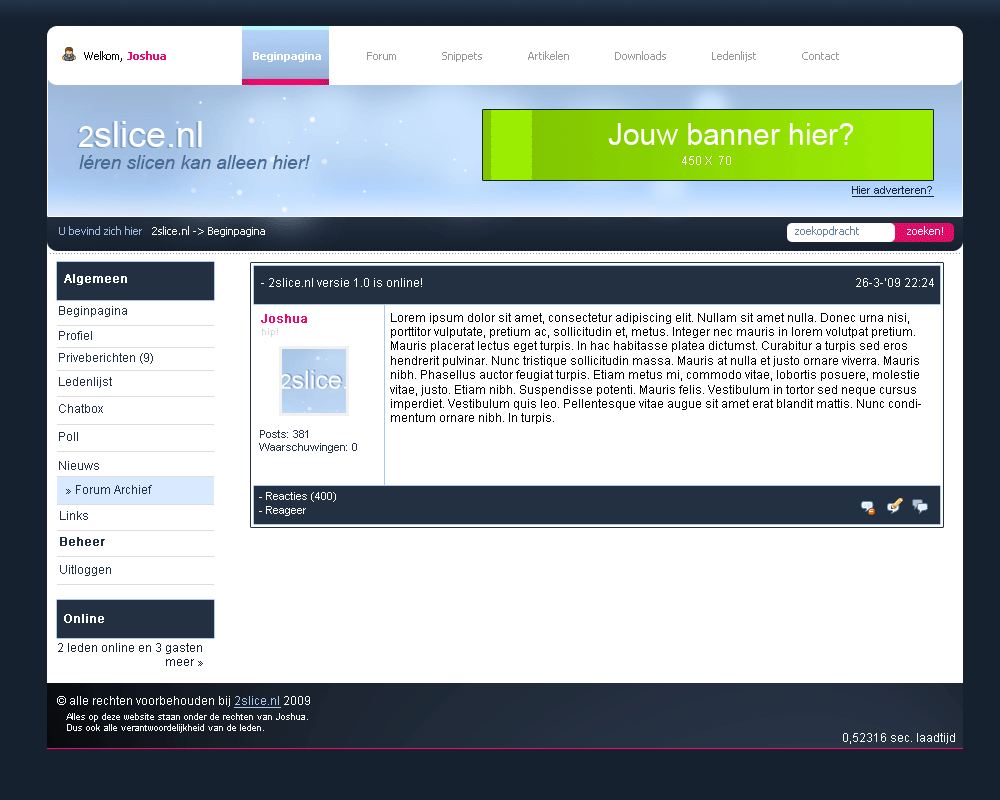Focus the zoekopdracht search field

point(840,232)
